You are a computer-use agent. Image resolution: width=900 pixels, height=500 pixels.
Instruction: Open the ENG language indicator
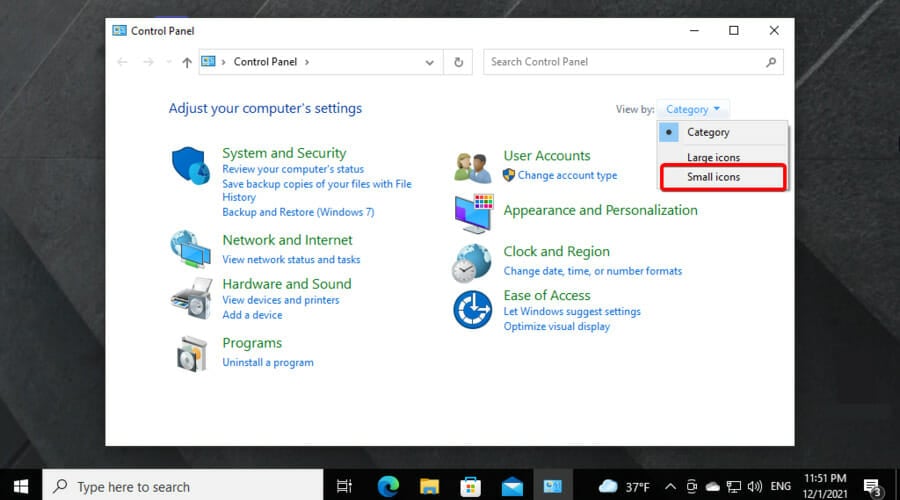point(780,487)
